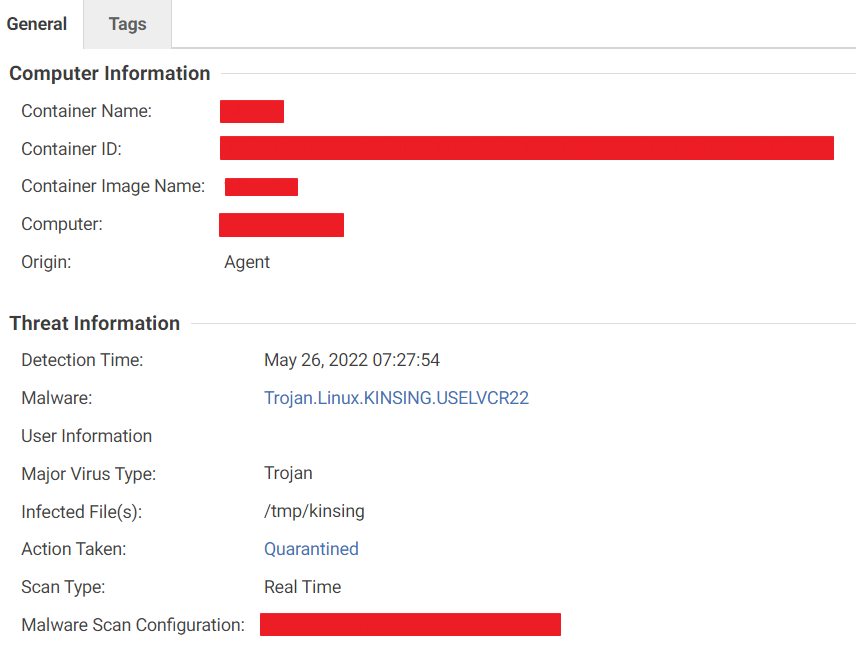Screen dimensions: 856x652
Task: Click the Major Virus Type value Trojan
Action: (288, 473)
